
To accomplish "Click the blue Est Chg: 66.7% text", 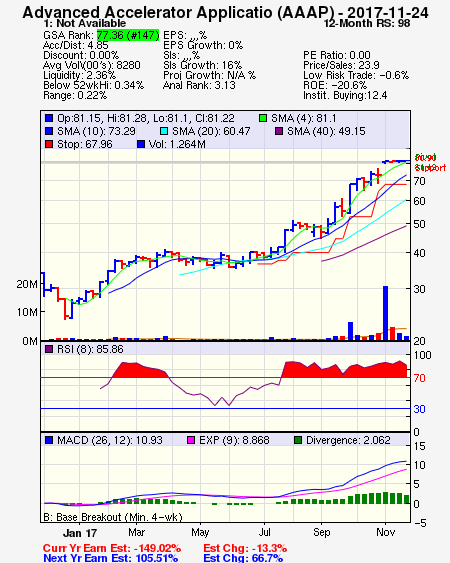I will coord(243,558).
